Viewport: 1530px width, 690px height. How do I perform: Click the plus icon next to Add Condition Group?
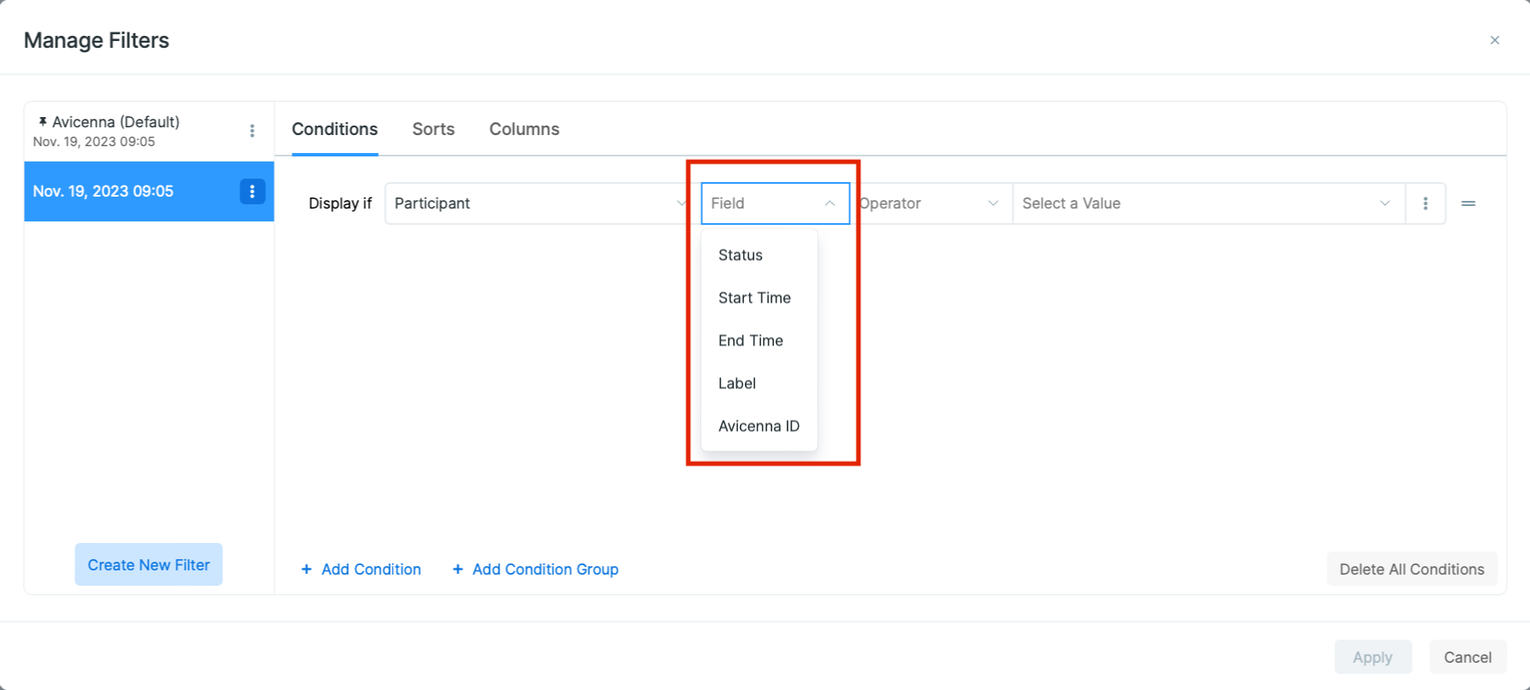(x=458, y=569)
